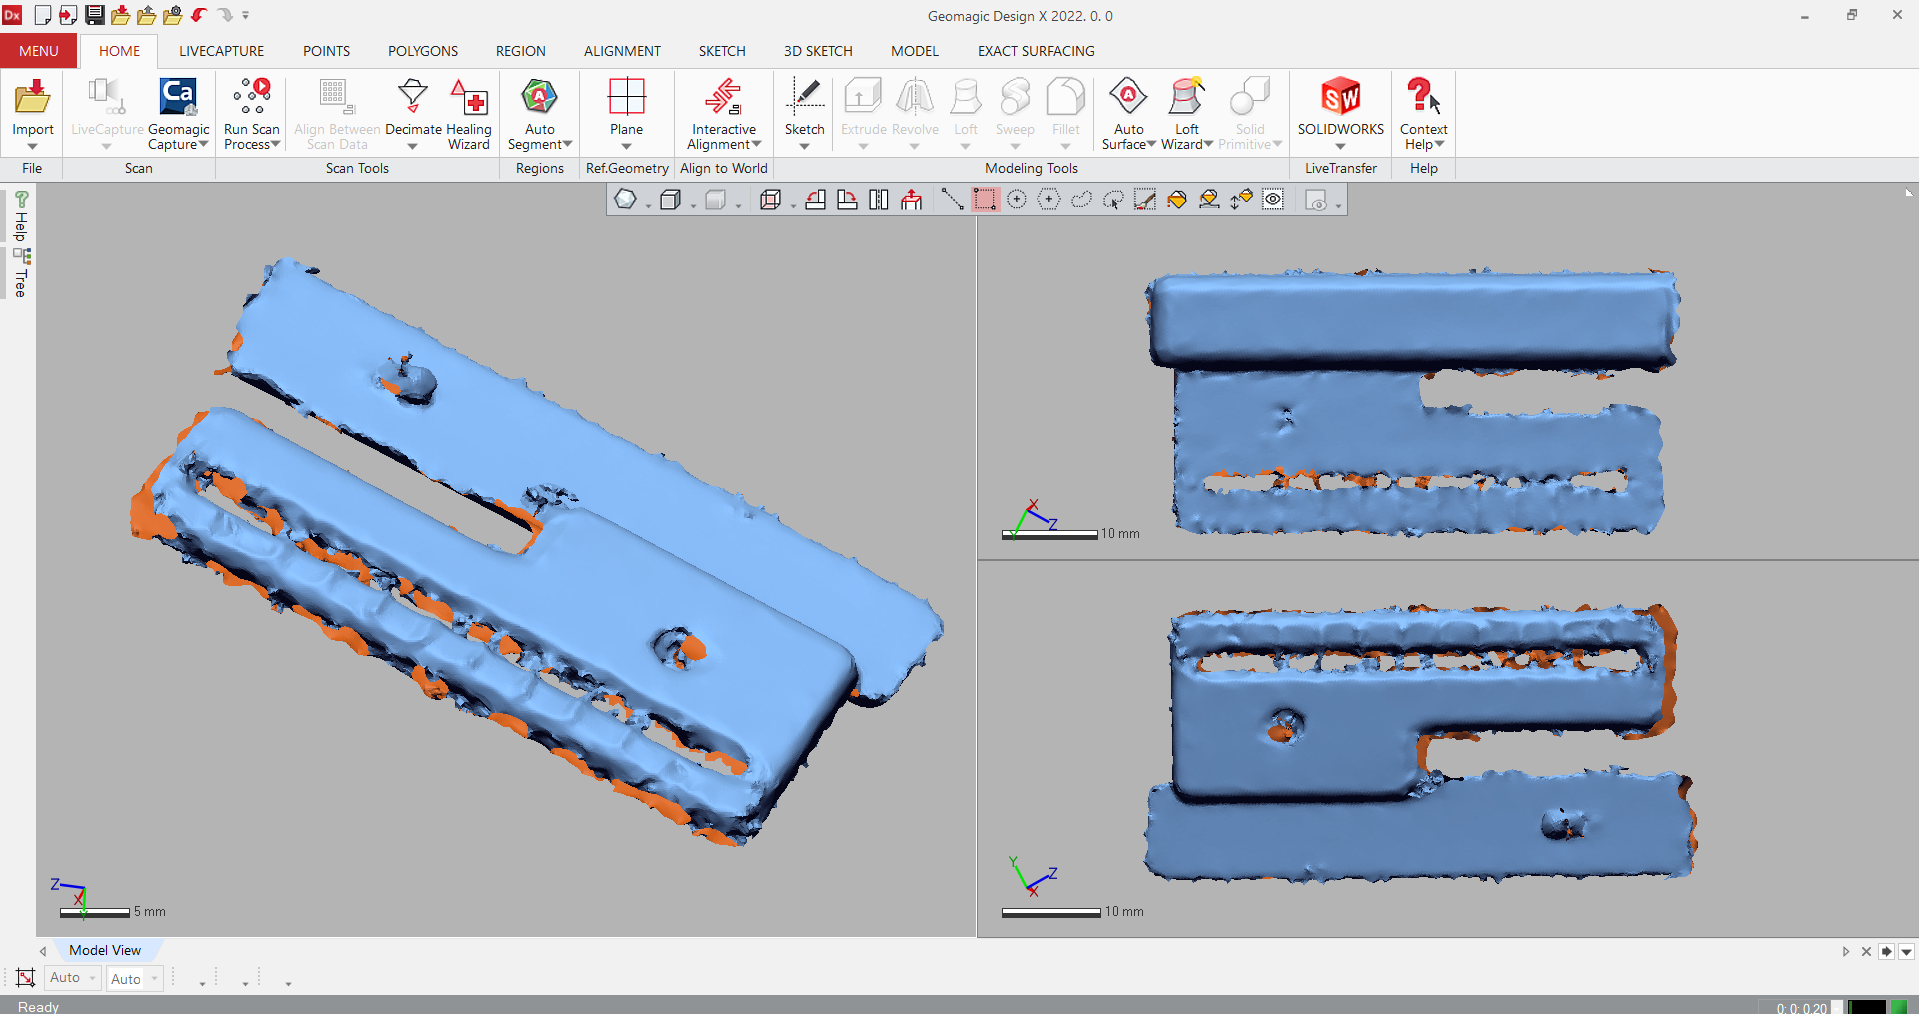Viewport: 1919px width, 1014px height.
Task: Click the red undo arrow
Action: pos(199,15)
